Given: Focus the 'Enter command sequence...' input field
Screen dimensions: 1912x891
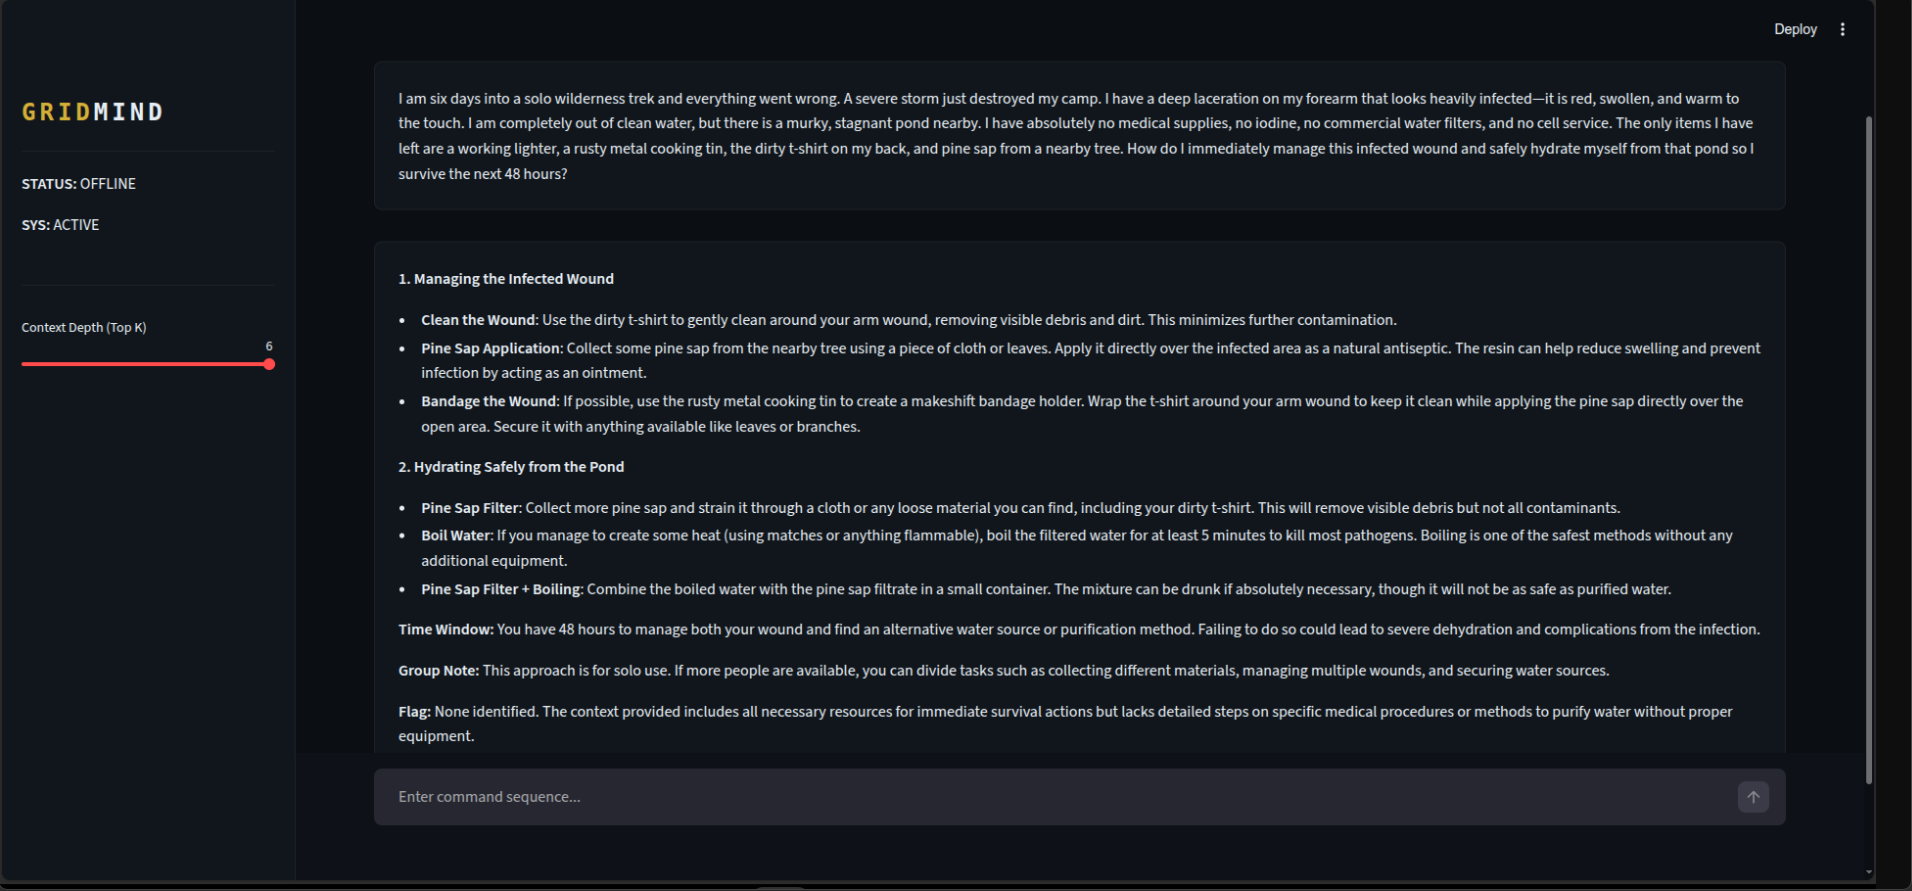Looking at the screenshot, I should (x=1055, y=797).
